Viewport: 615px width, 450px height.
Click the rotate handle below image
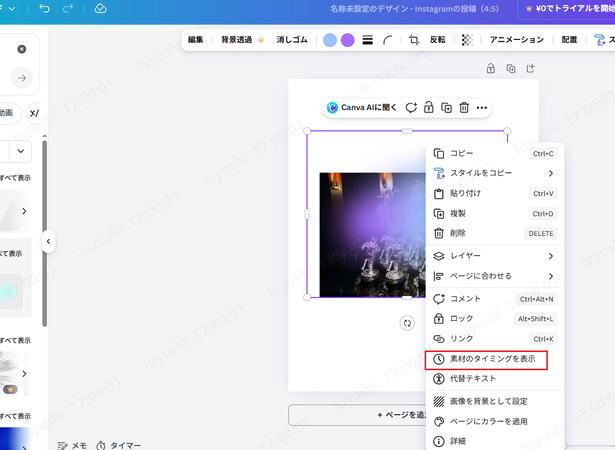pos(407,323)
